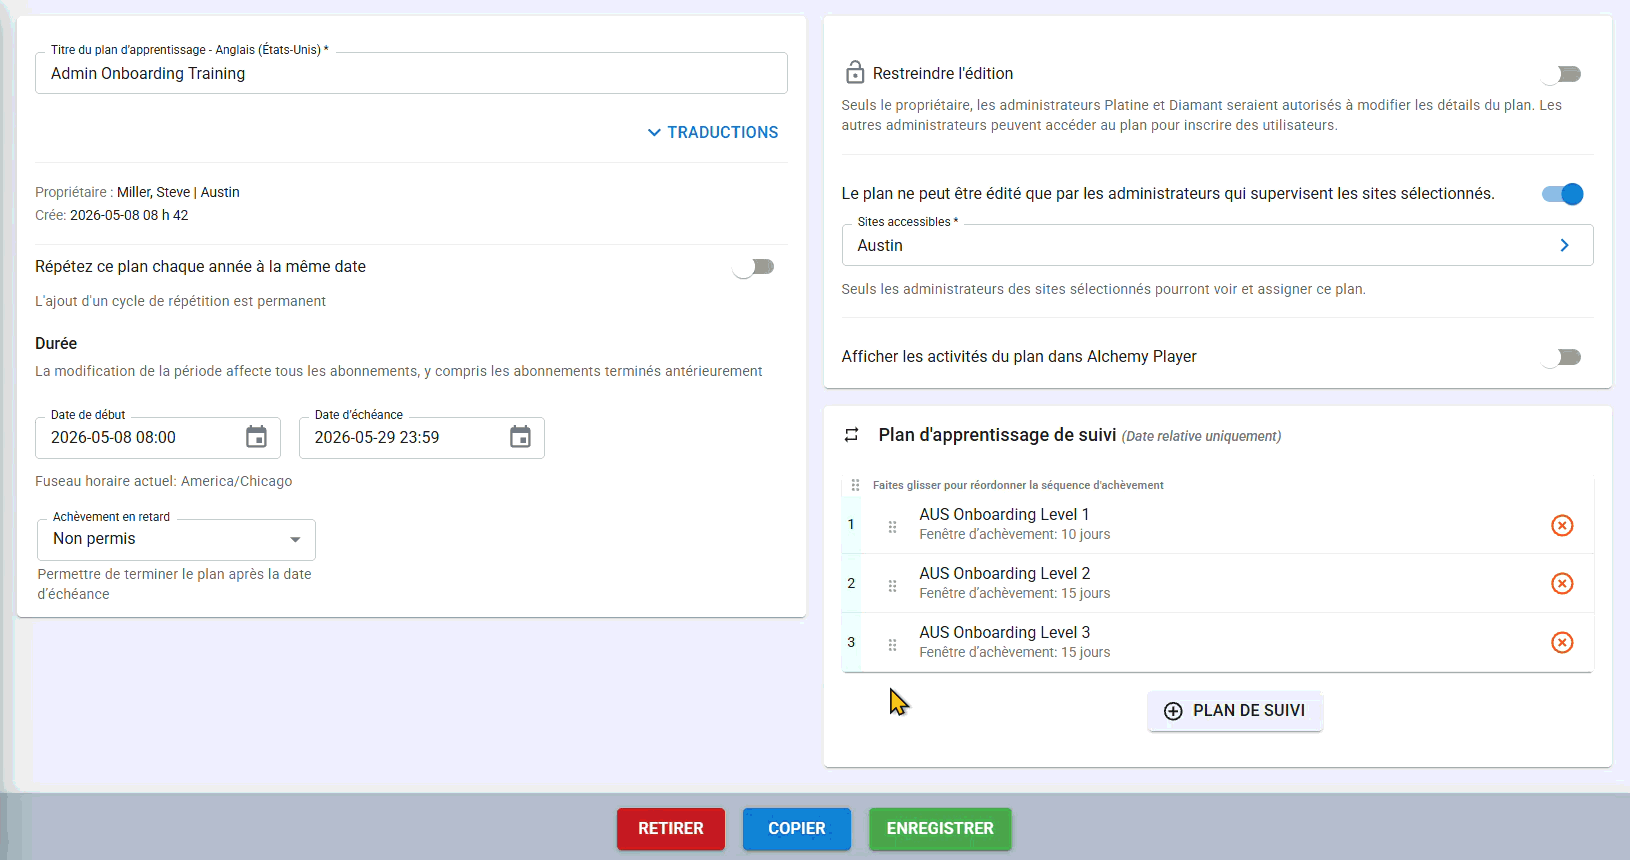
Task: Select the AUS Onboarding Level 3 title text
Action: (1005, 632)
